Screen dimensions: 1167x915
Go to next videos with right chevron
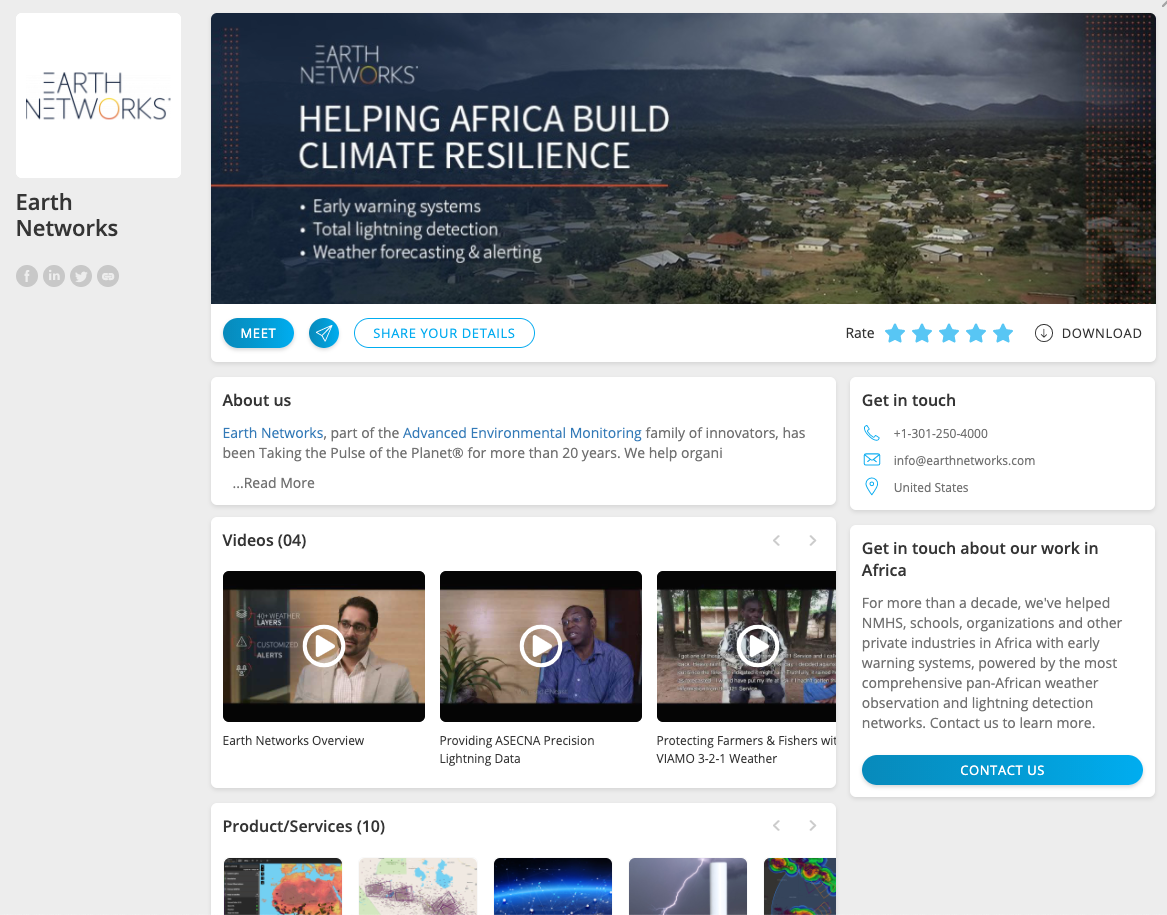coord(813,541)
